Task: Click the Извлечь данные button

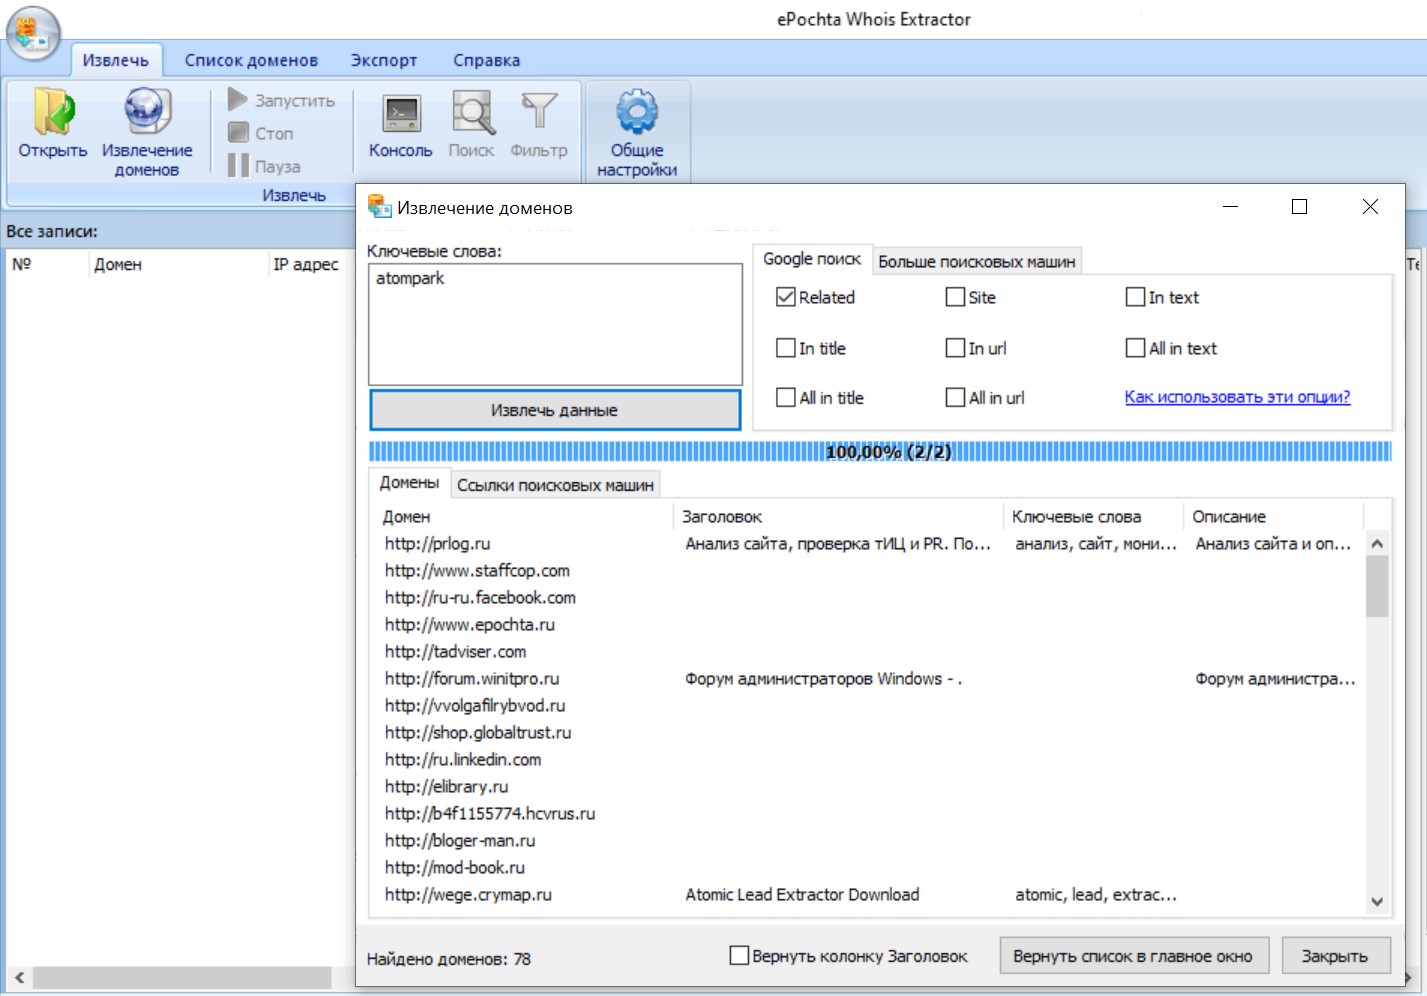Action: [555, 410]
